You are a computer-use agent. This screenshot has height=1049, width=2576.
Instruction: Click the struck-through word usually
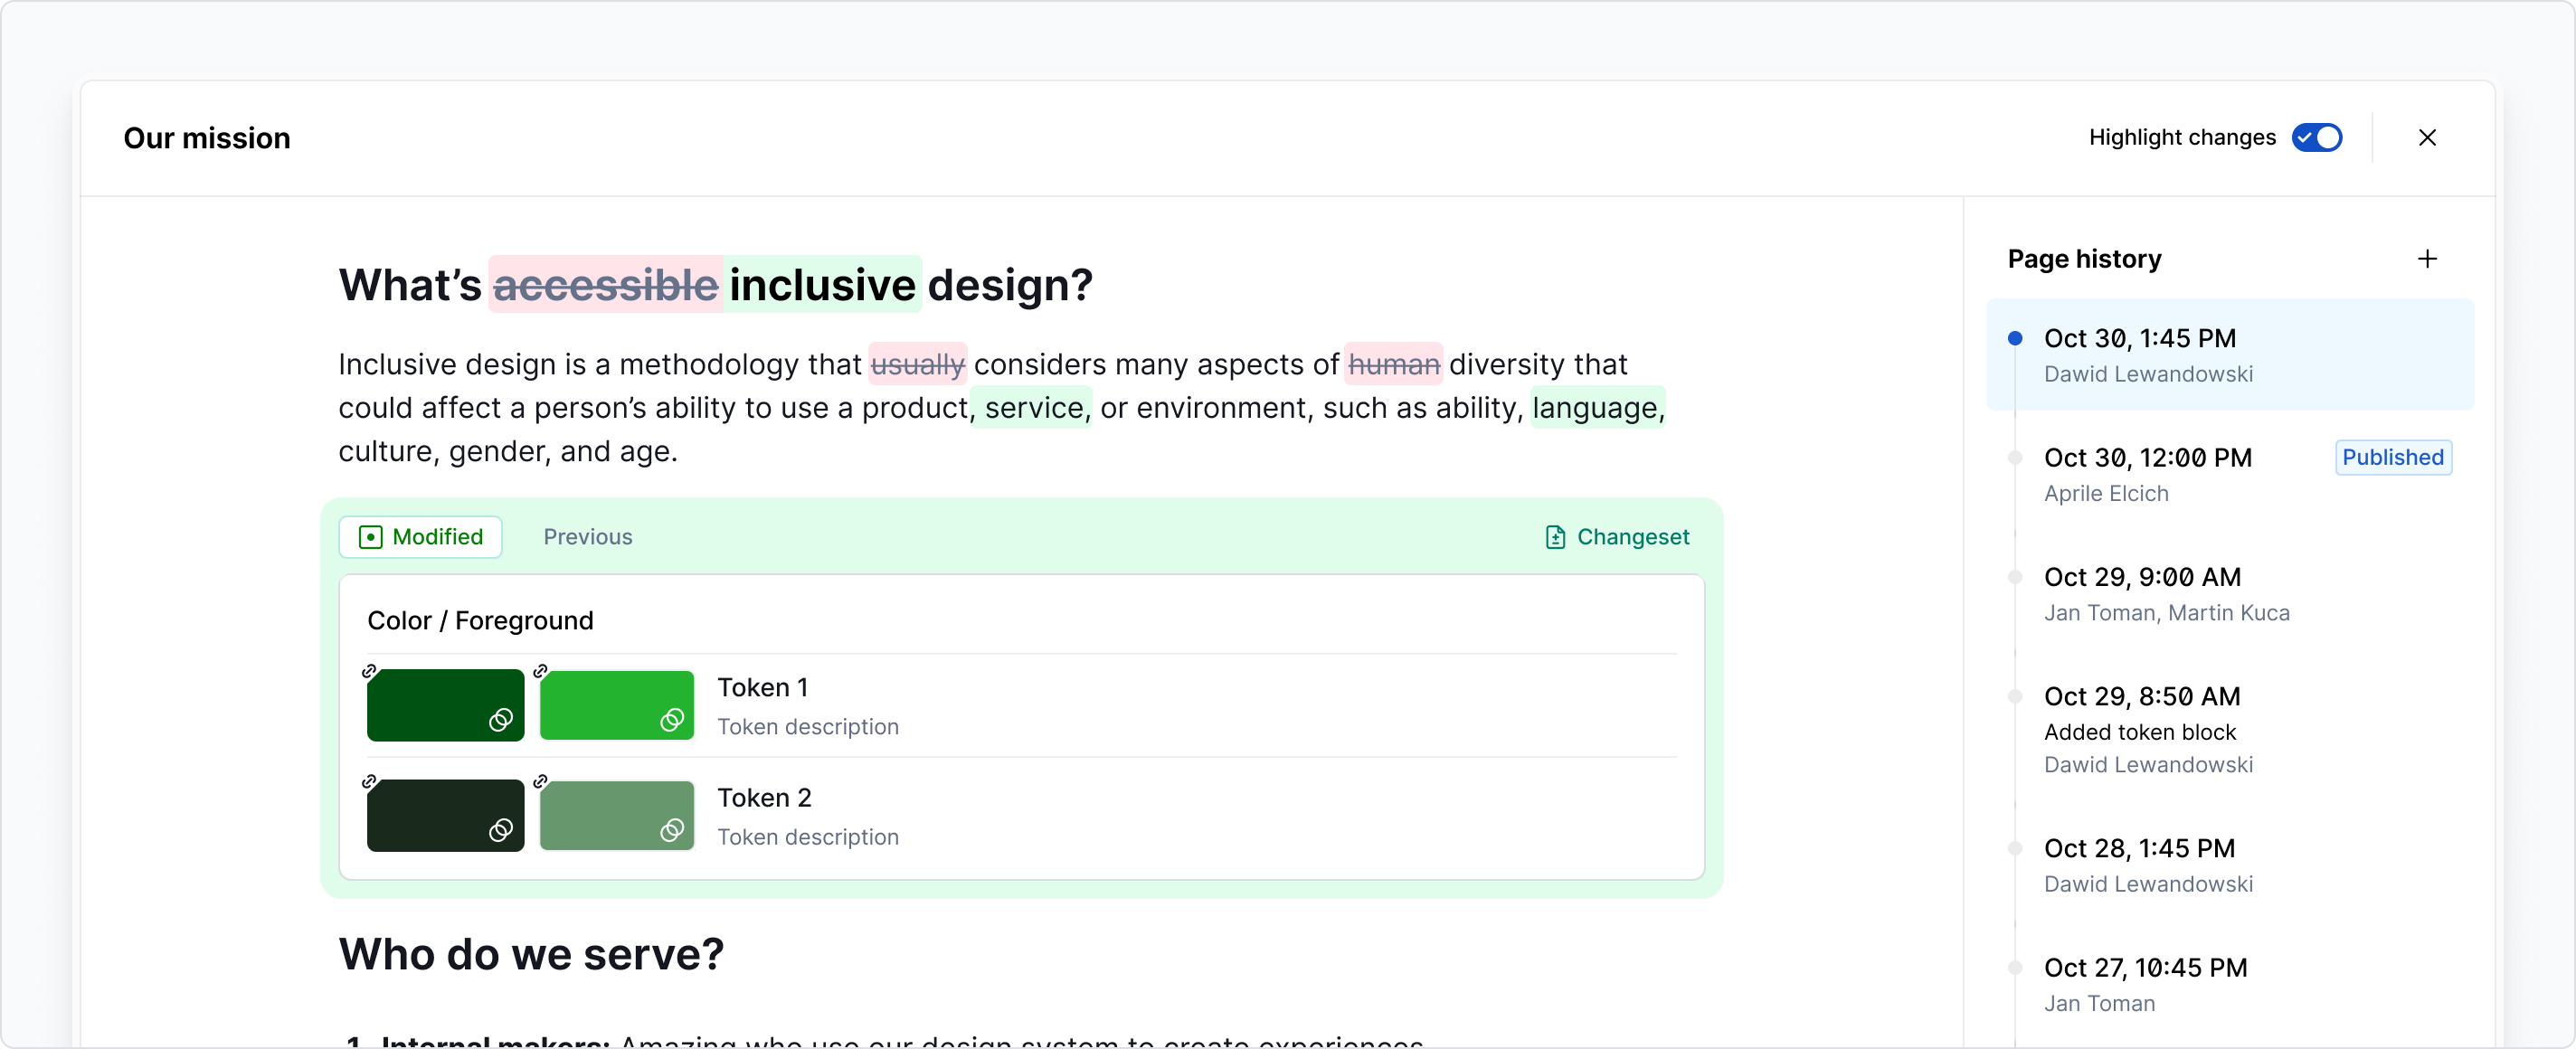pyautogui.click(x=918, y=365)
